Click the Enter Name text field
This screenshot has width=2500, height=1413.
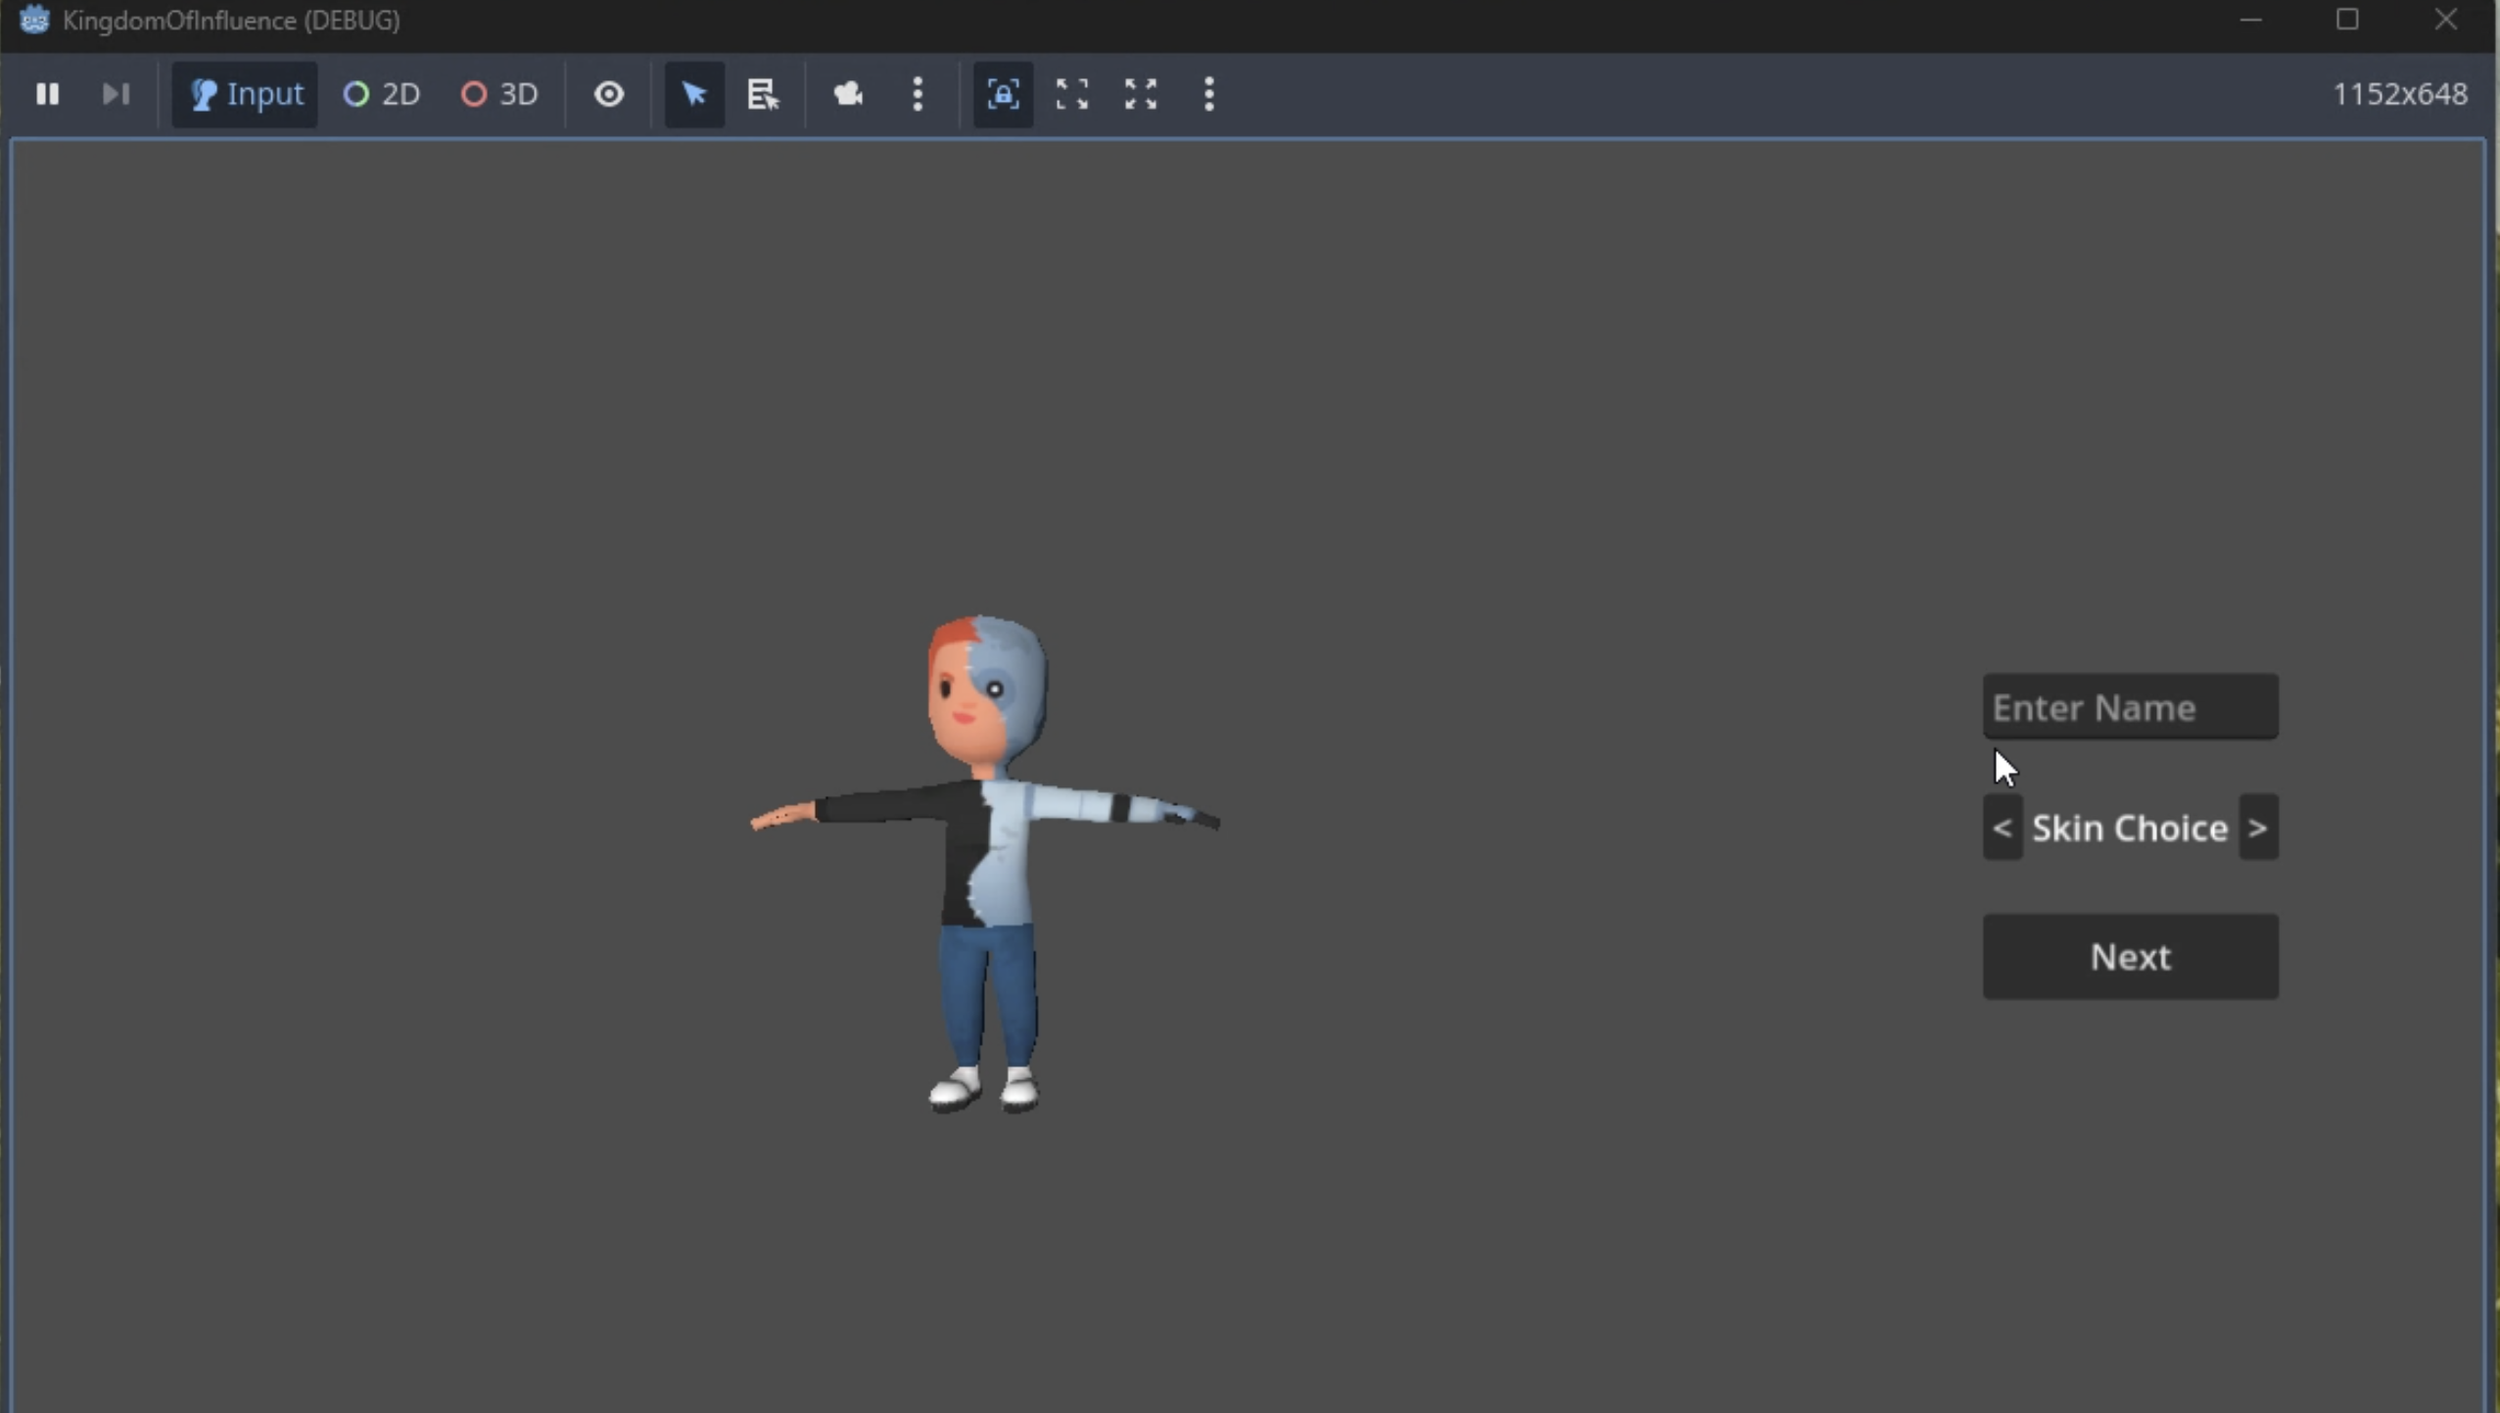click(x=2129, y=706)
